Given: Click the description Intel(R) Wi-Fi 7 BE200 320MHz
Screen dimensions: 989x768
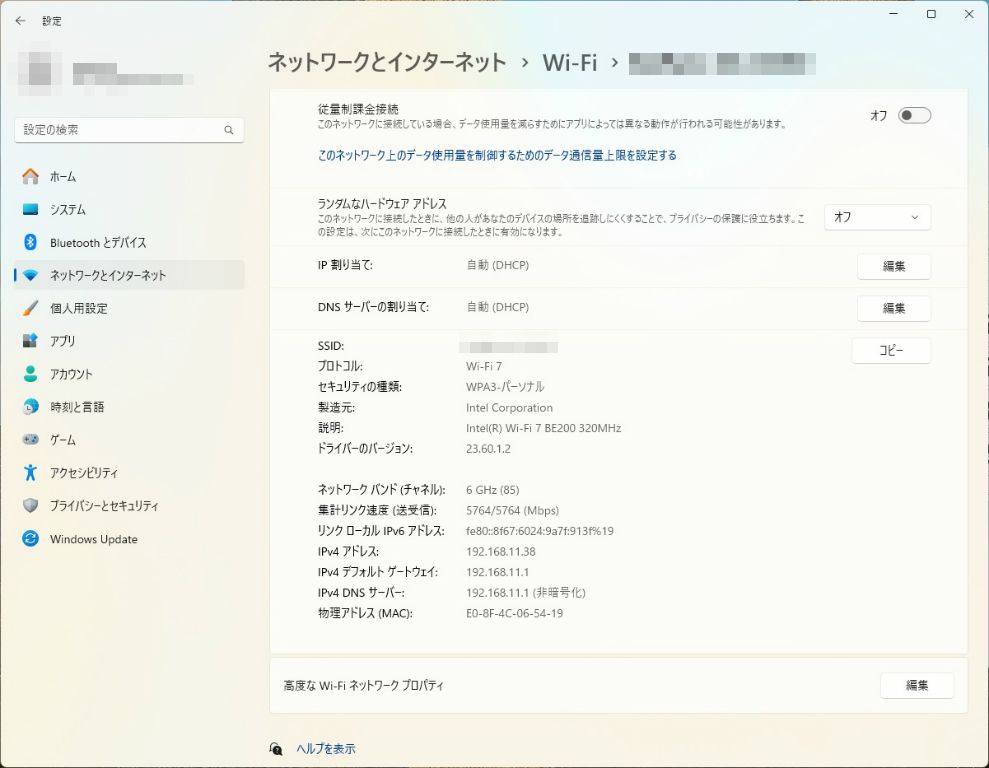Looking at the screenshot, I should pos(544,428).
